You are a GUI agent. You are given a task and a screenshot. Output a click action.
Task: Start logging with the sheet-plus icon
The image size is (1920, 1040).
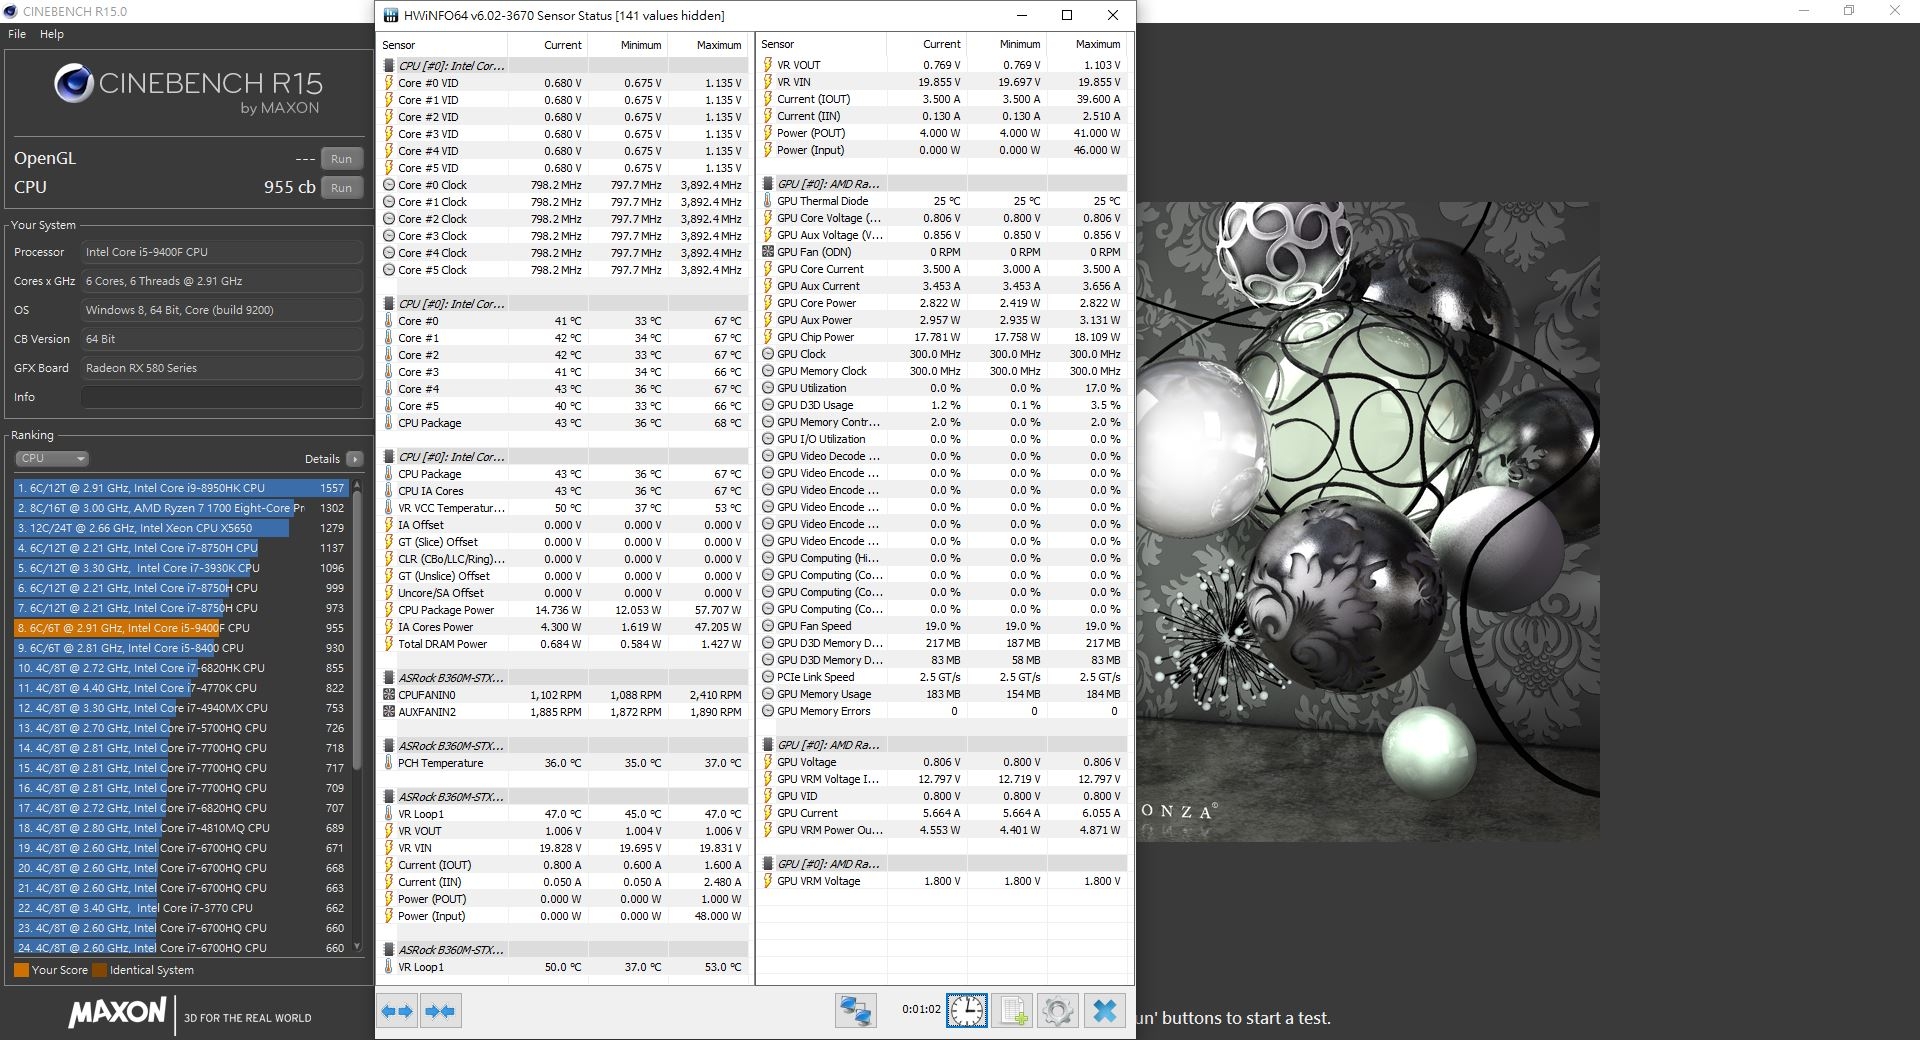1013,1011
